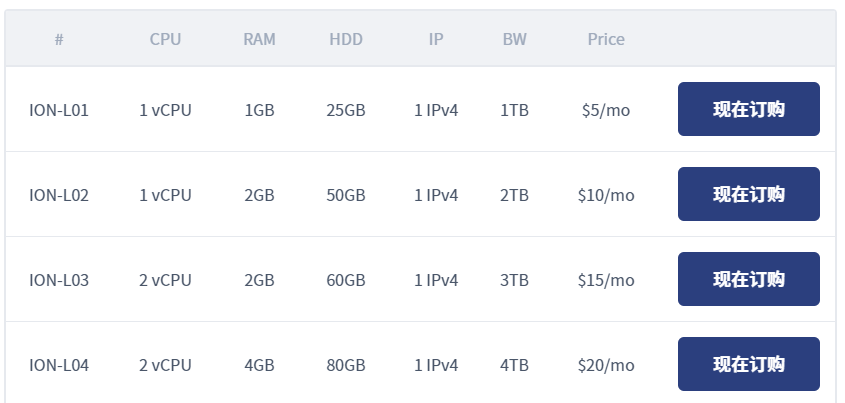Screen dimensions: 845x403
Task: Order the ION-L03 plan
Action: (x=748, y=279)
